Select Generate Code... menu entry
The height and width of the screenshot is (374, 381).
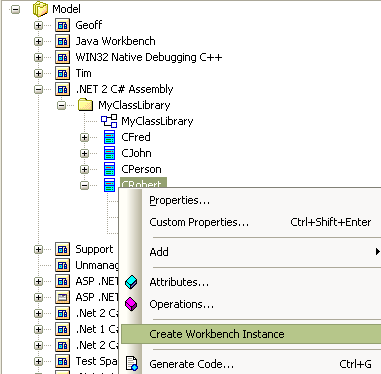pos(250,364)
